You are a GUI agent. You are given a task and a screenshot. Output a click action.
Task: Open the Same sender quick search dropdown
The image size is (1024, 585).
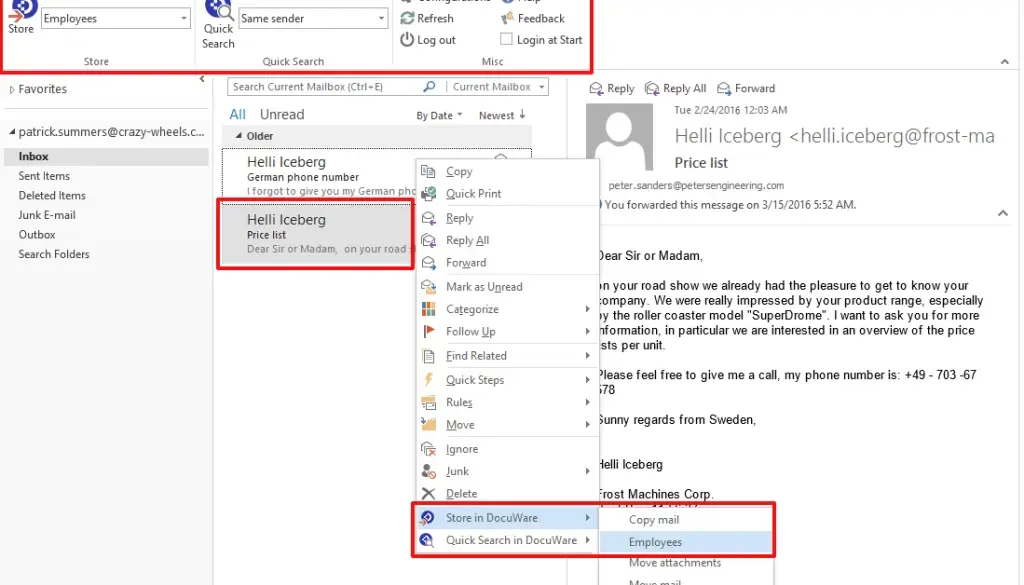[381, 18]
